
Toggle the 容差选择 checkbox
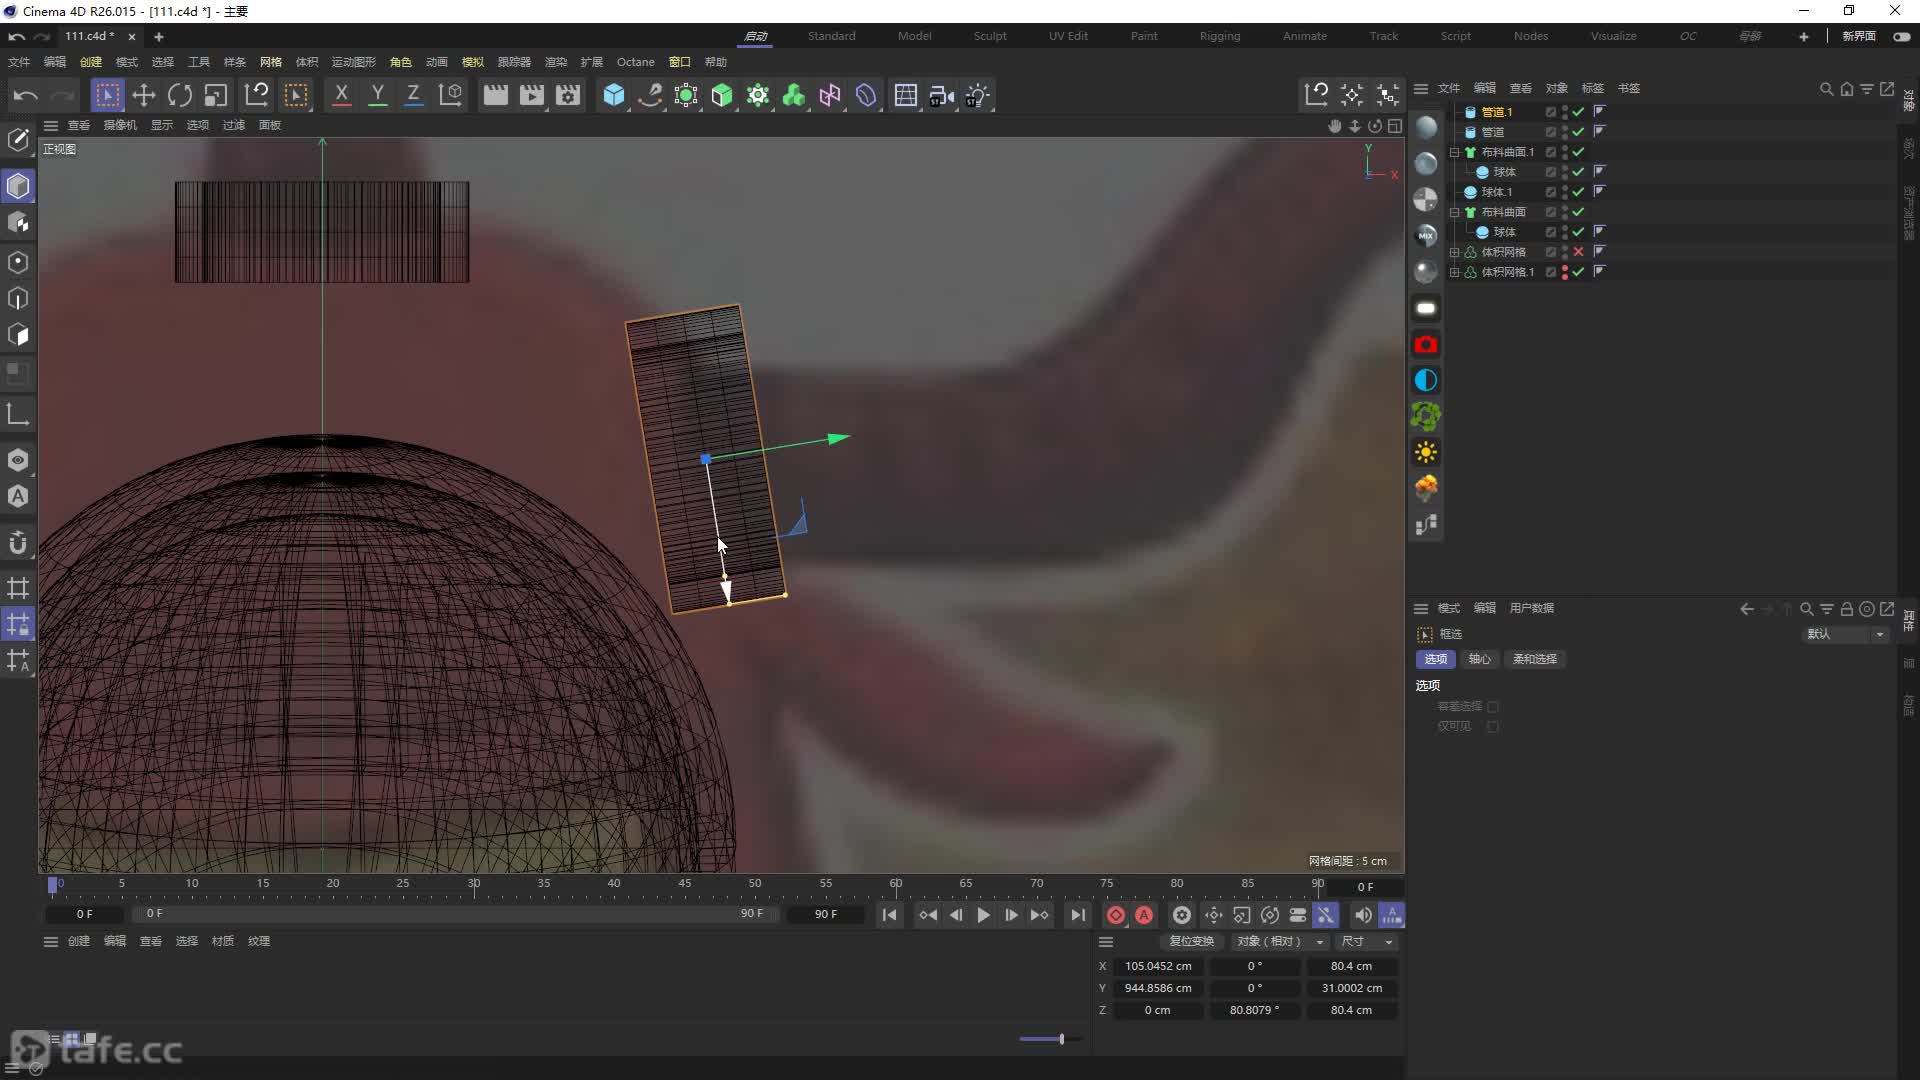[1493, 707]
